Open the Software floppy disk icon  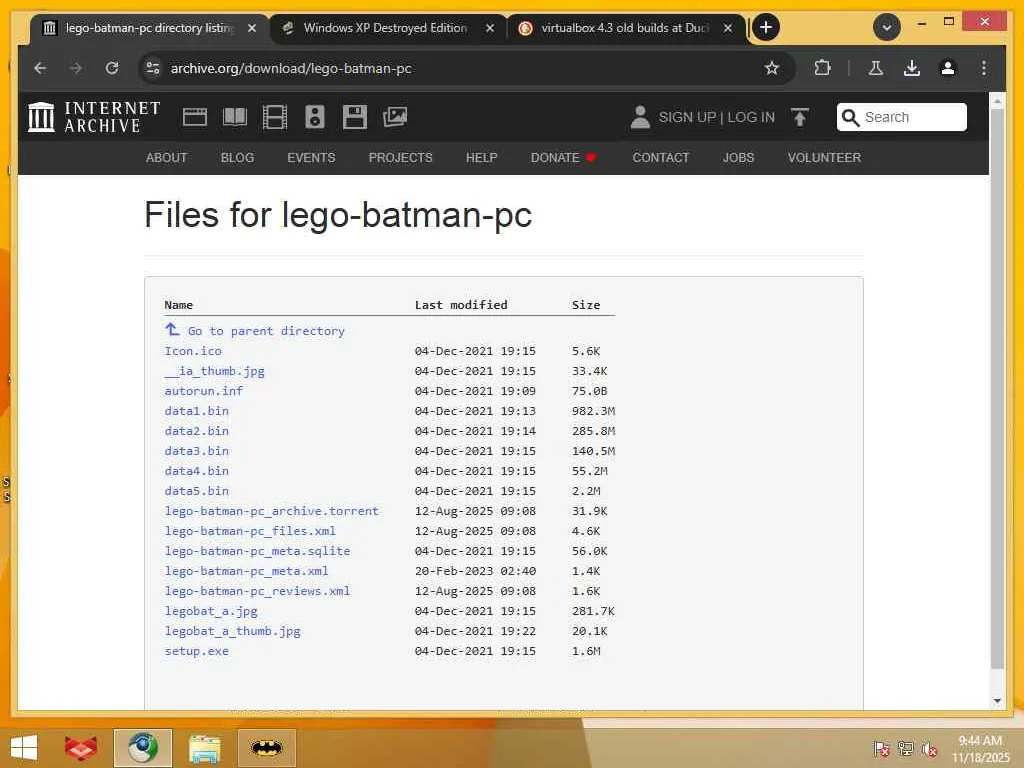pos(355,118)
